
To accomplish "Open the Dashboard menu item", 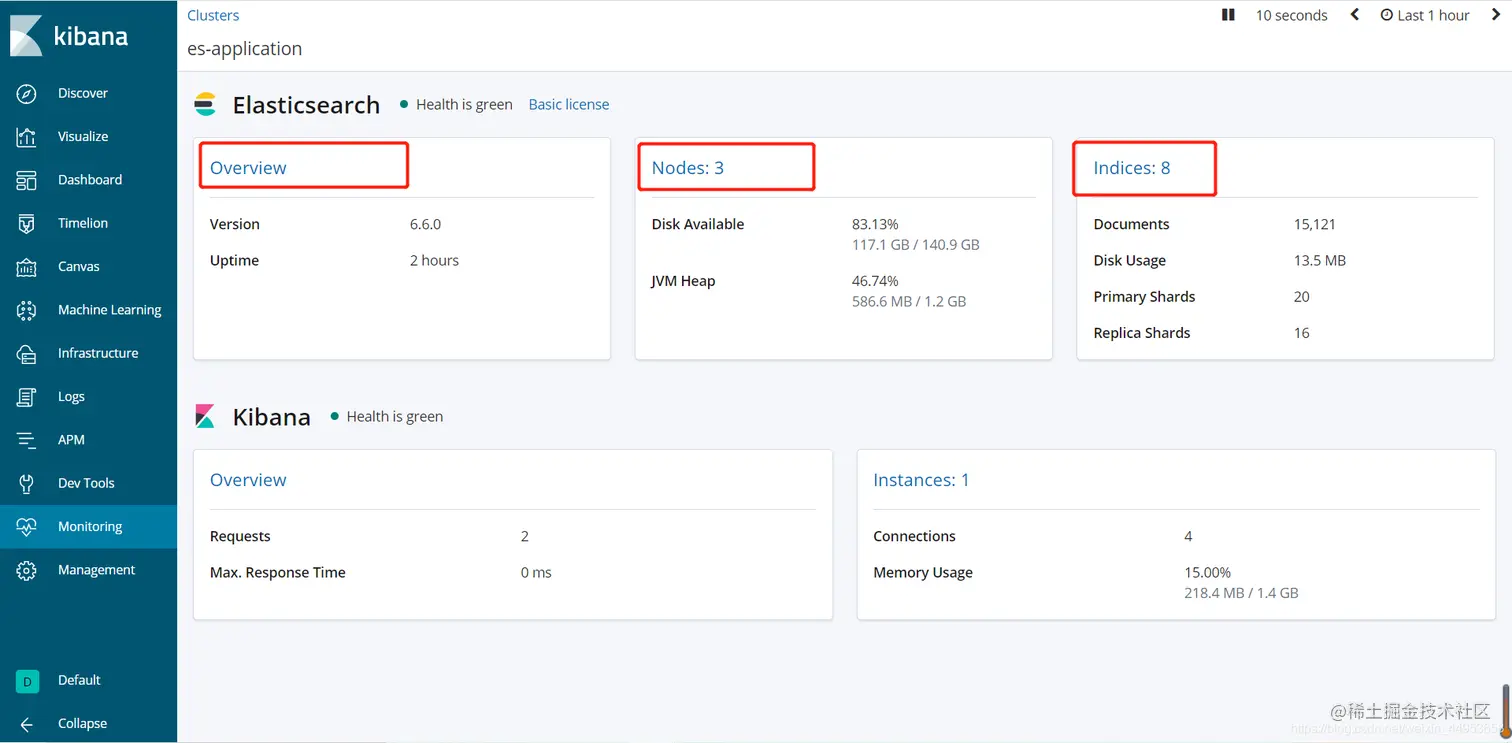I will click(x=90, y=180).
